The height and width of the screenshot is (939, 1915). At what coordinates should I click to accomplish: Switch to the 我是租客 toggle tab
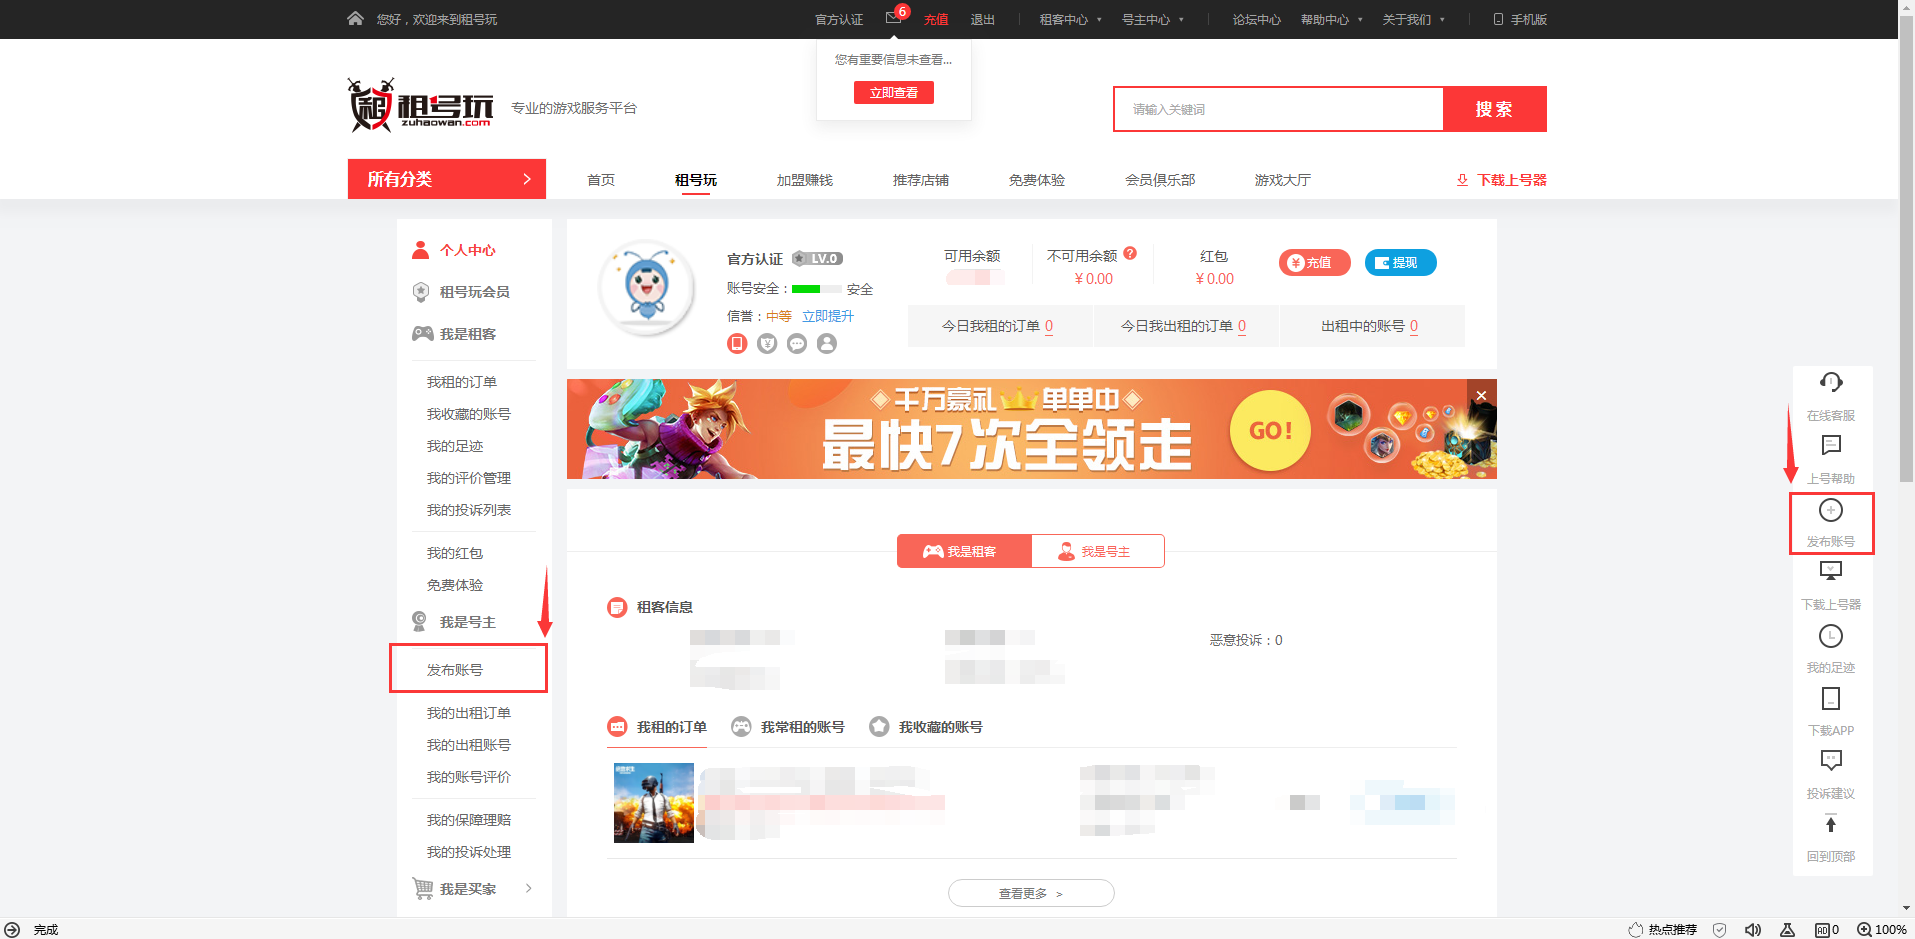[964, 551]
